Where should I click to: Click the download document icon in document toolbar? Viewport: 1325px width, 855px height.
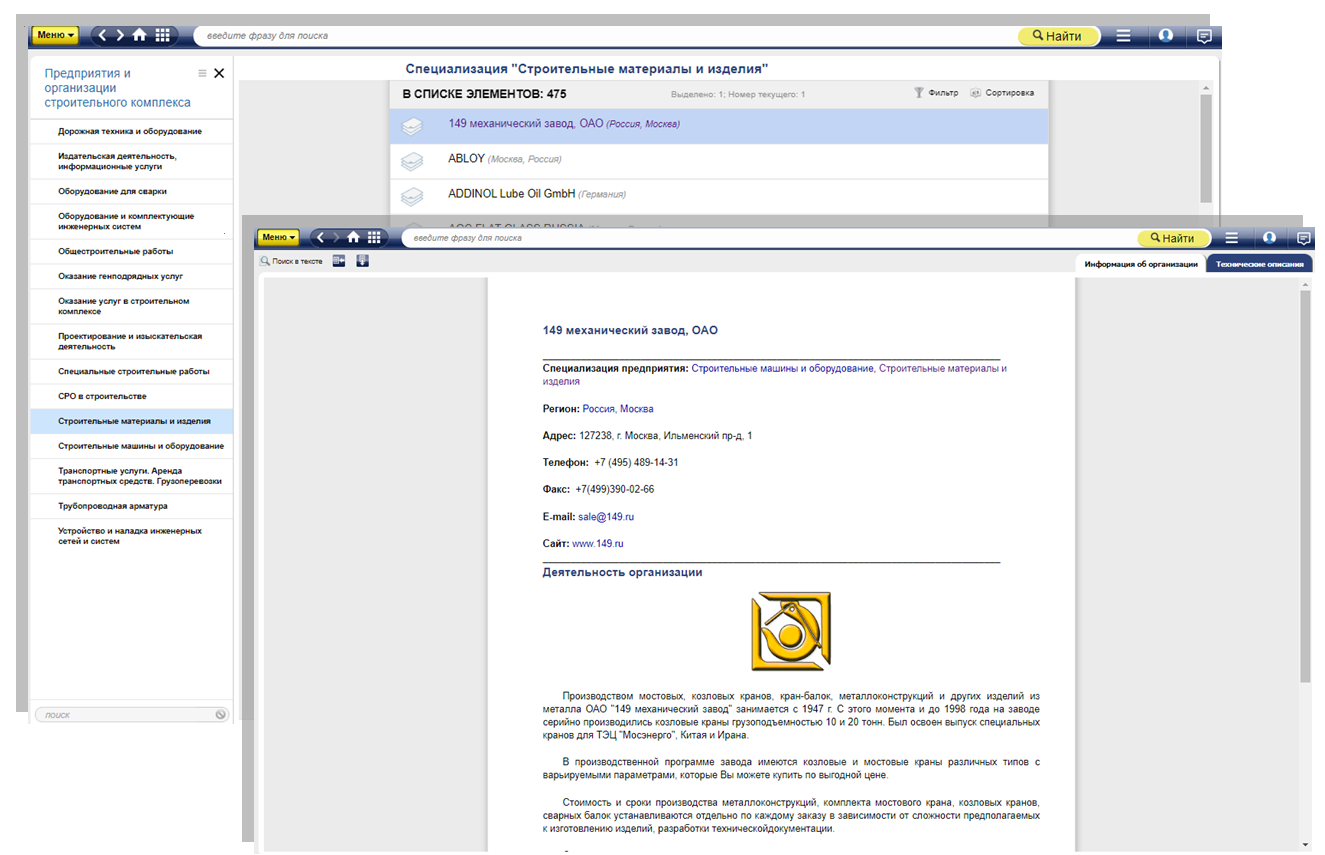click(362, 261)
